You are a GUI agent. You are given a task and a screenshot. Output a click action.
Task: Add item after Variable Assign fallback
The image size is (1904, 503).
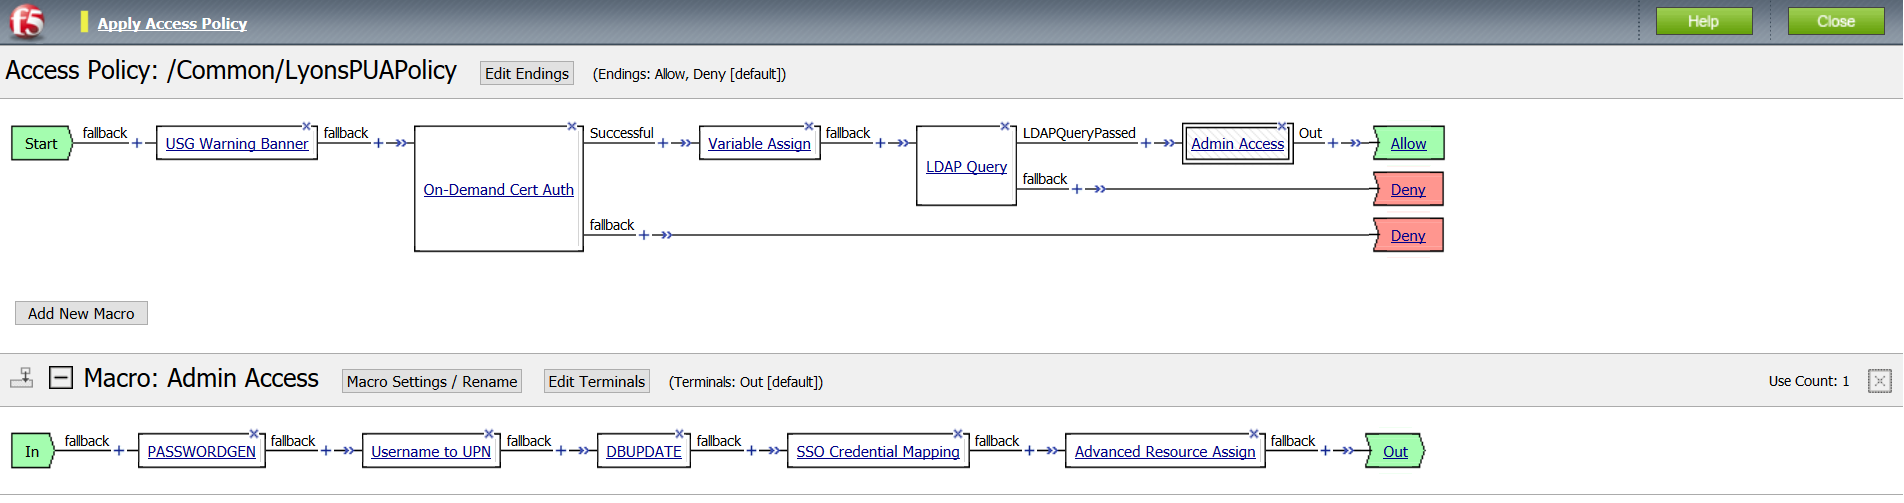880,143
